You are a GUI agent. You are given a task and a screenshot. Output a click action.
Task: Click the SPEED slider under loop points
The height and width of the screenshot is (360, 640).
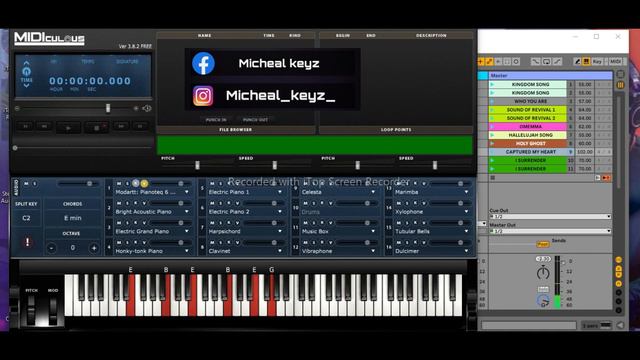click(x=435, y=165)
